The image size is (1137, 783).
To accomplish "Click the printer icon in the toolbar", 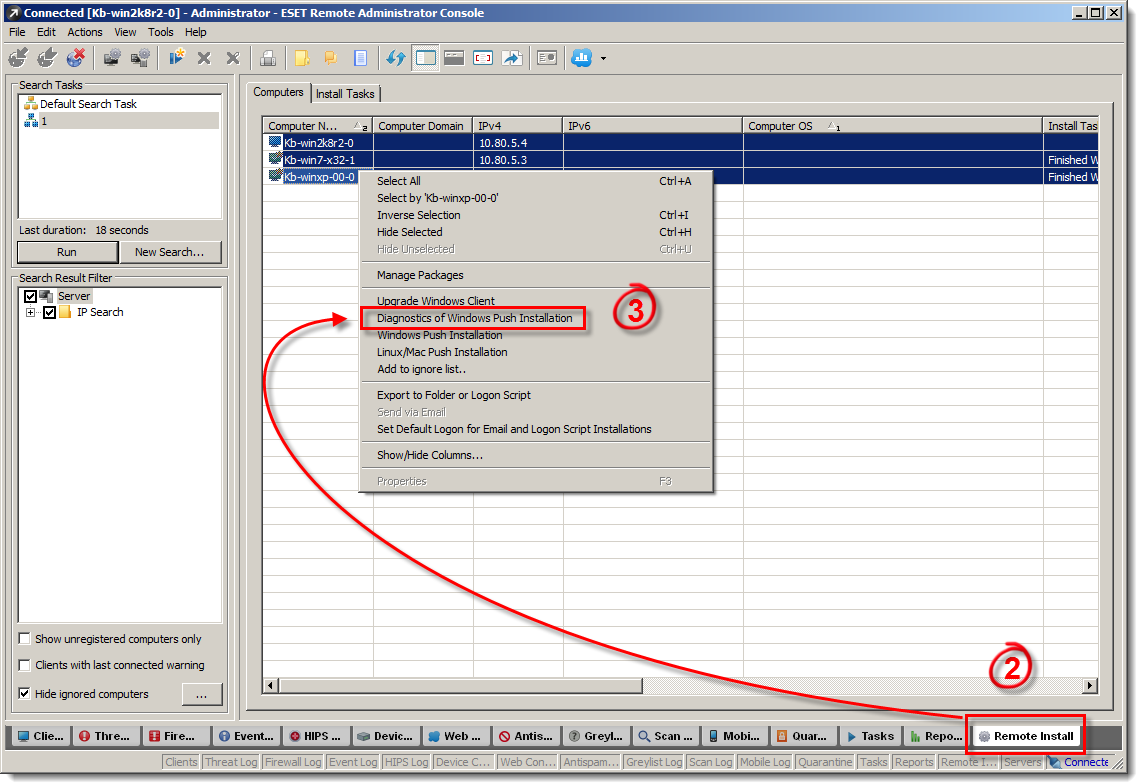I will point(268,58).
